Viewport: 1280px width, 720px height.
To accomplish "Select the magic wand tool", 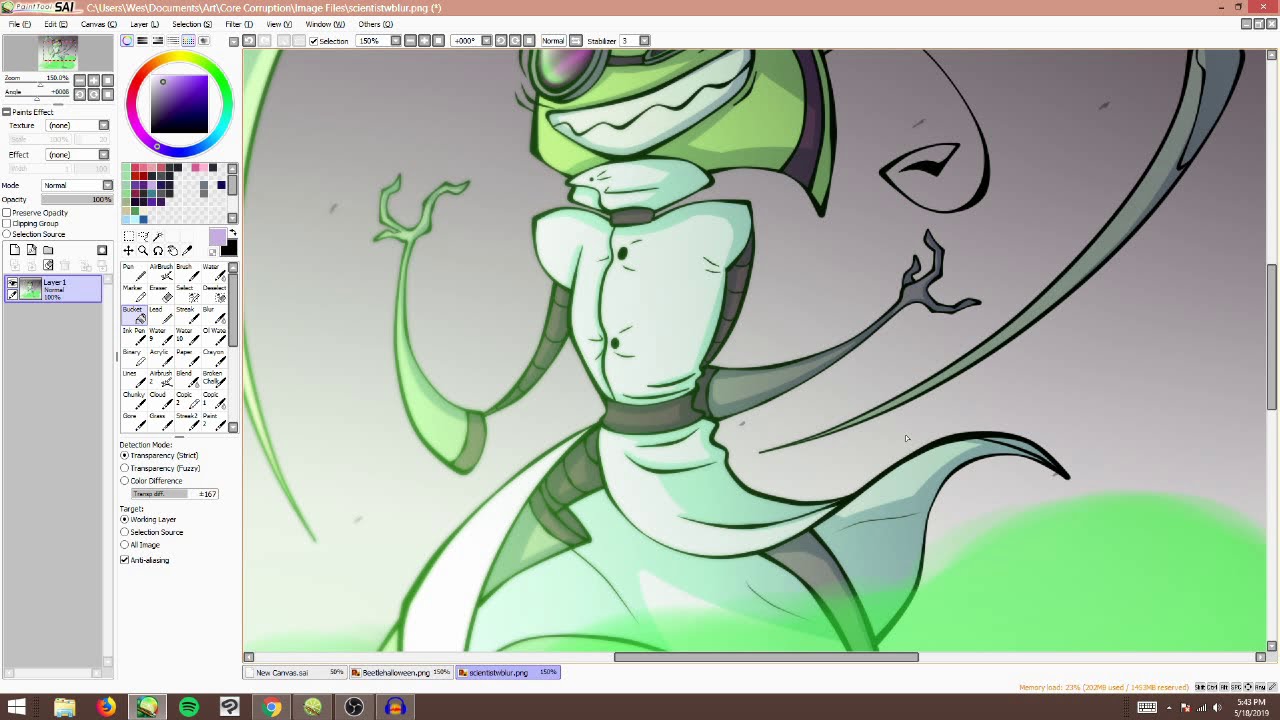I will tap(158, 236).
